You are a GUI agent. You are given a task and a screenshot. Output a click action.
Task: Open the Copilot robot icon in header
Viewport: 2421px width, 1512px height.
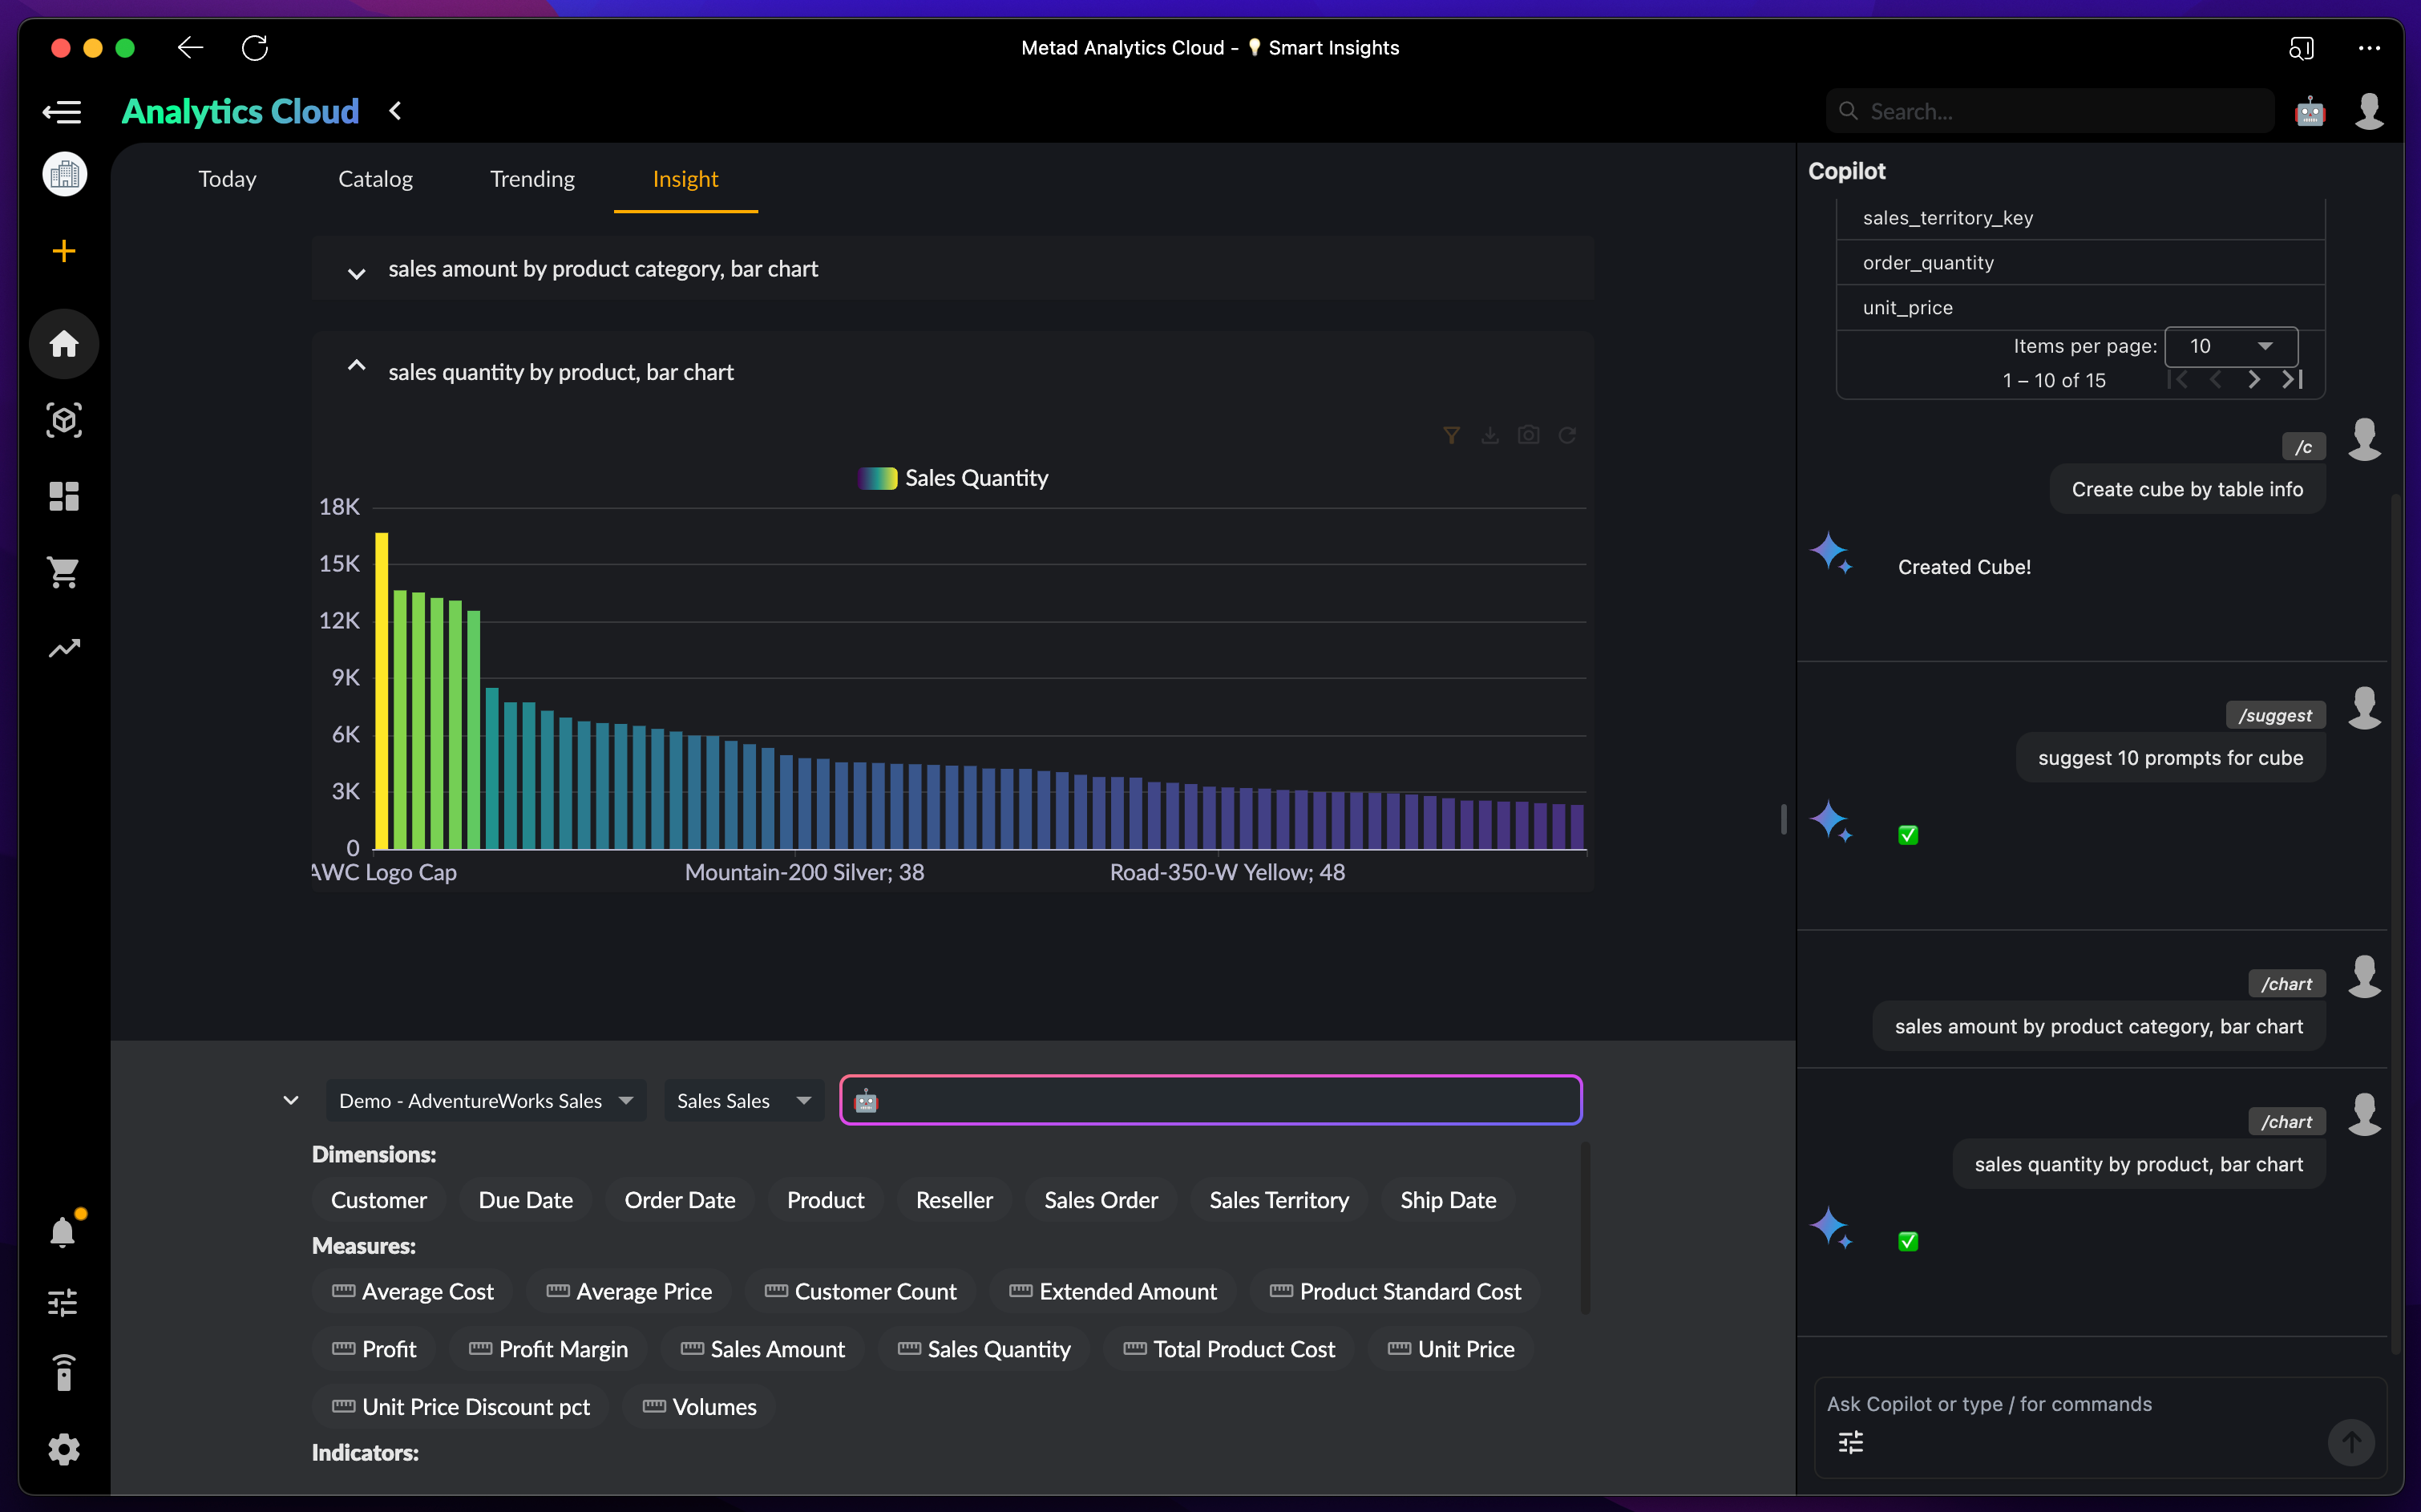pos(2309,111)
